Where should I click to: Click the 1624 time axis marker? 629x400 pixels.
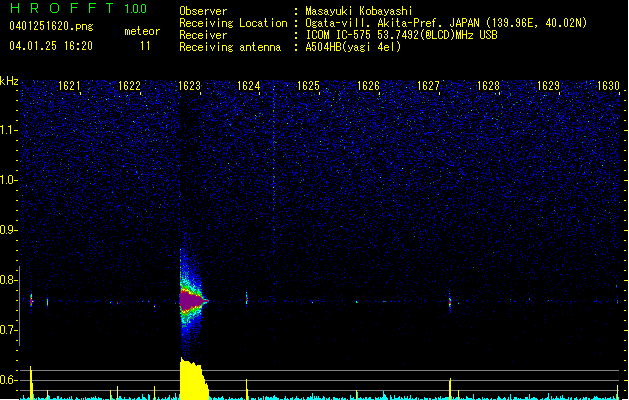click(249, 86)
